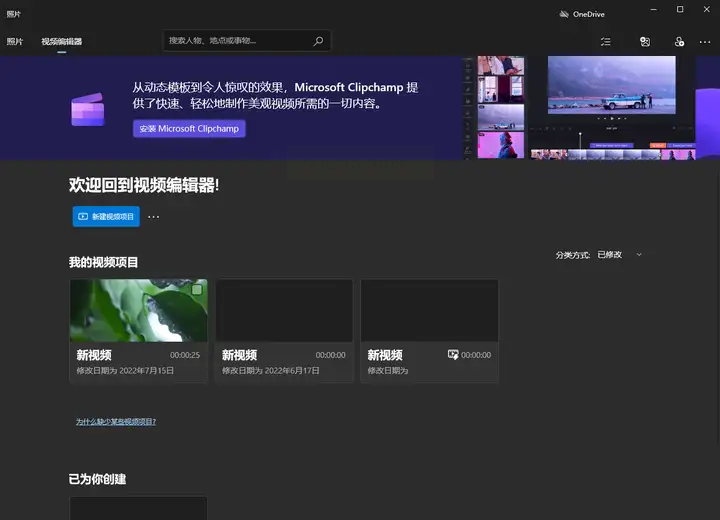Click the chevron beside 已修改
Image resolution: width=720 pixels, height=520 pixels.
pyautogui.click(x=639, y=254)
